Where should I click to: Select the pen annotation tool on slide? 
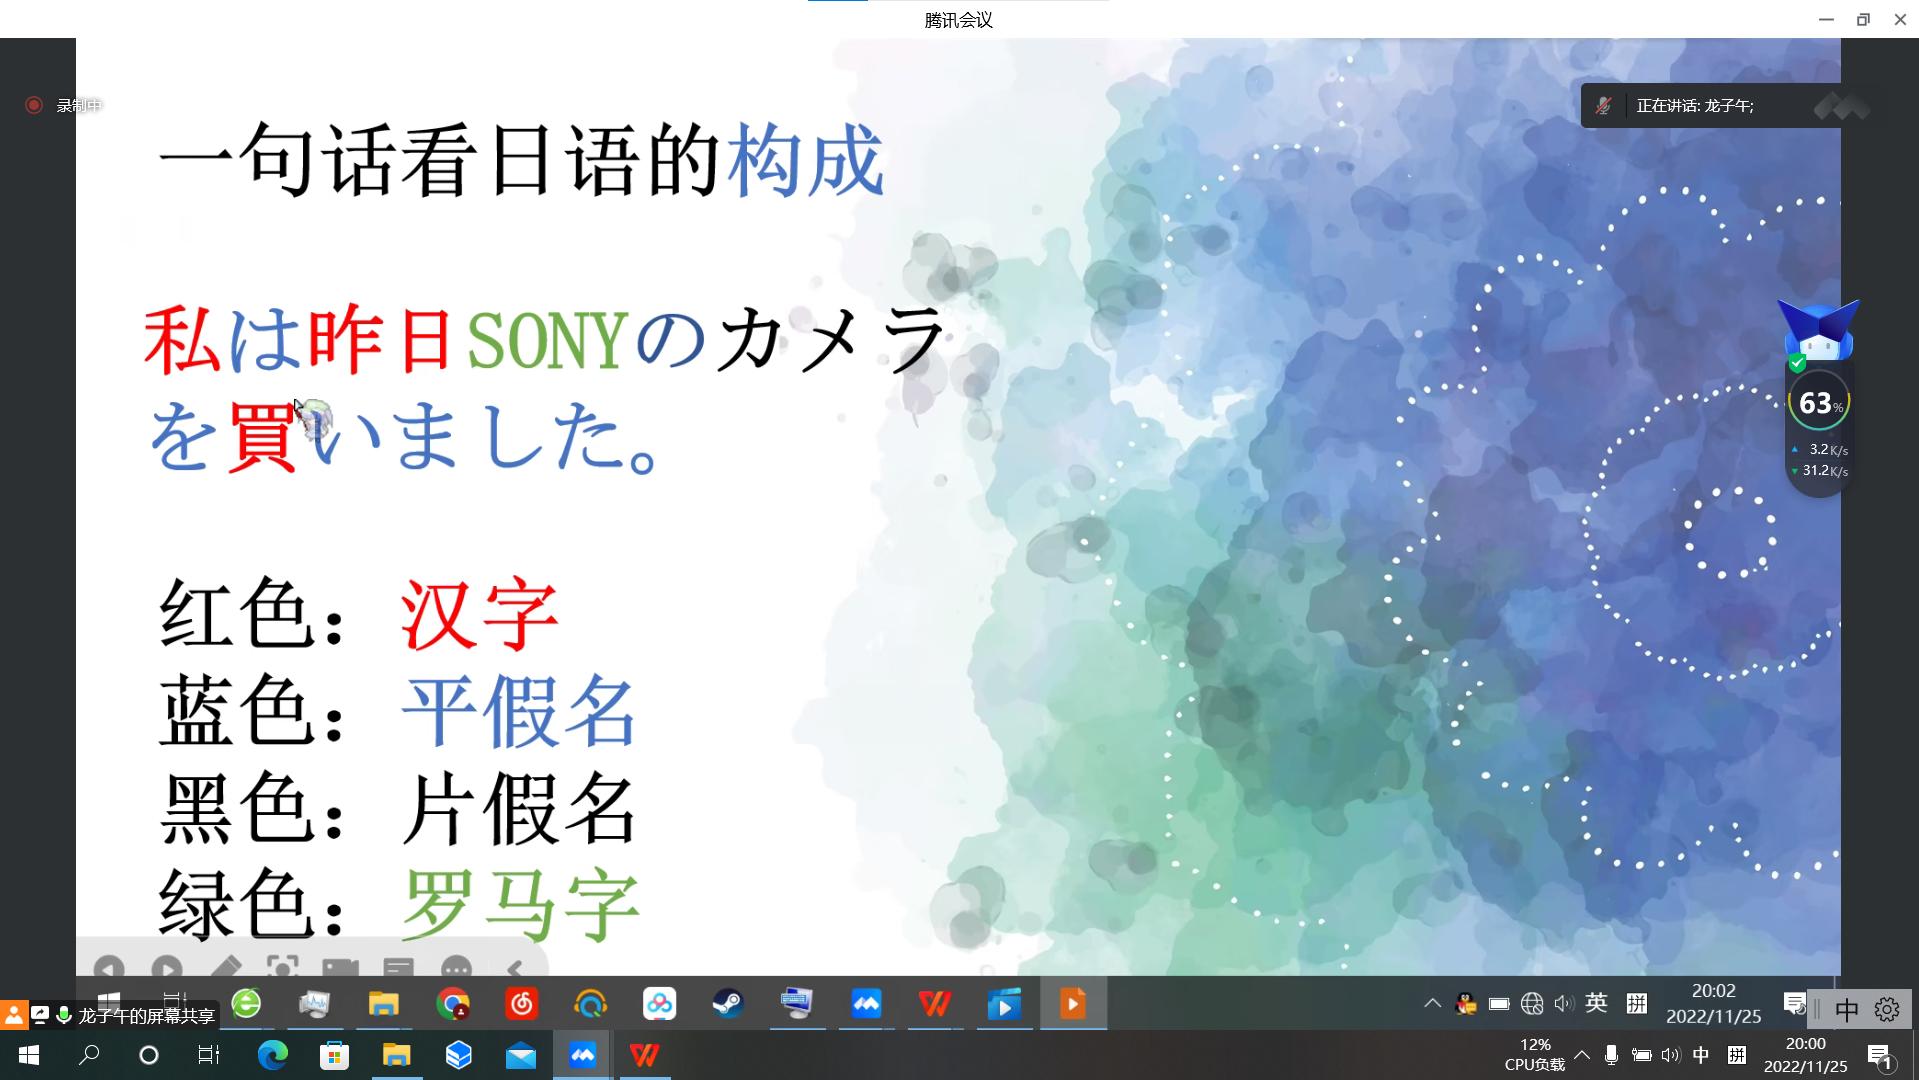pos(226,968)
